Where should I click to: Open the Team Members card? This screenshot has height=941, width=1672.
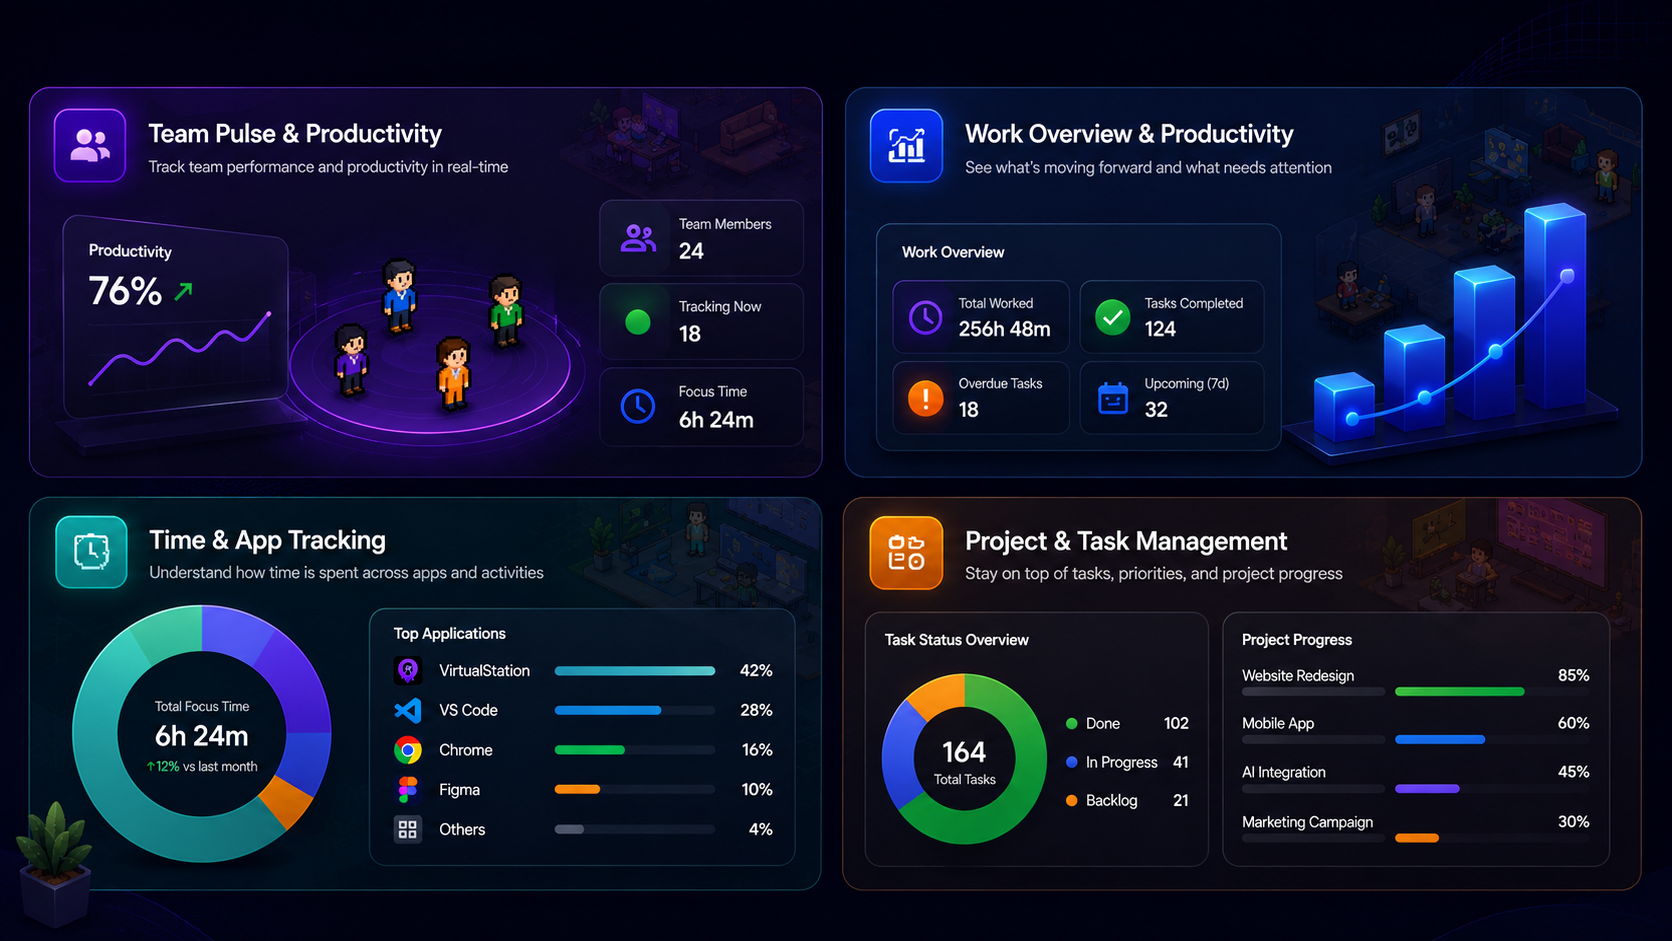[701, 238]
